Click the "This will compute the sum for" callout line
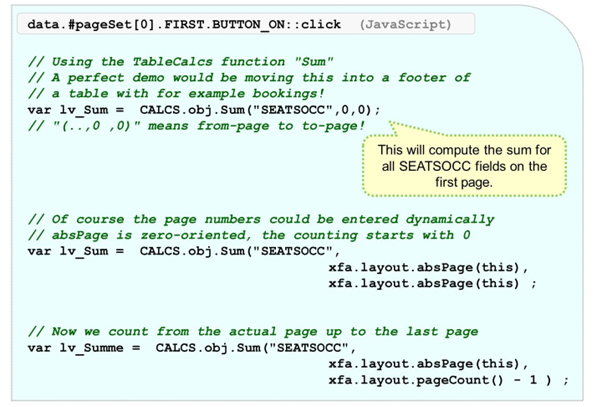Screen dimensions: 602x407 pyautogui.click(x=463, y=150)
